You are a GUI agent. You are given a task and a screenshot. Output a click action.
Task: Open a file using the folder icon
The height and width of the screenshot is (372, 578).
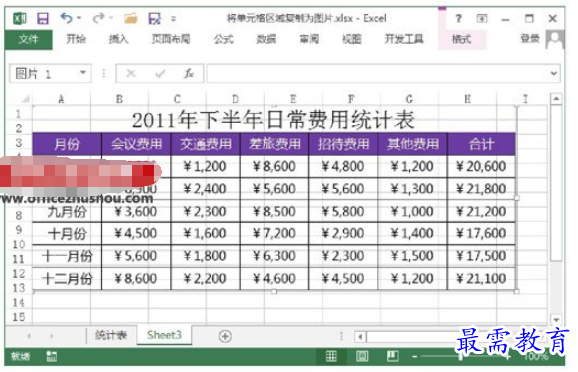(130, 18)
